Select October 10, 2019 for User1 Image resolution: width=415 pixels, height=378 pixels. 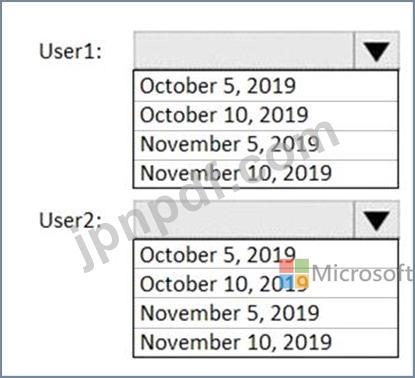click(x=266, y=116)
